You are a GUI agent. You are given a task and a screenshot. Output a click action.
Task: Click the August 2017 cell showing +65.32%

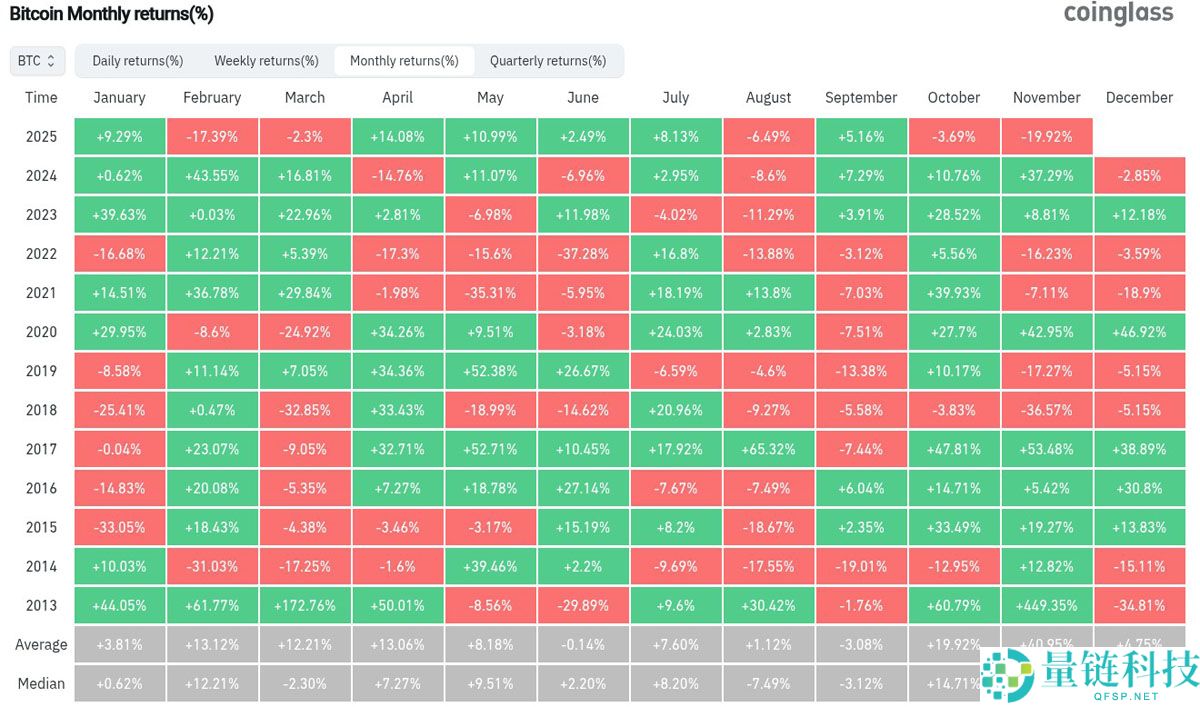pyautogui.click(x=768, y=449)
